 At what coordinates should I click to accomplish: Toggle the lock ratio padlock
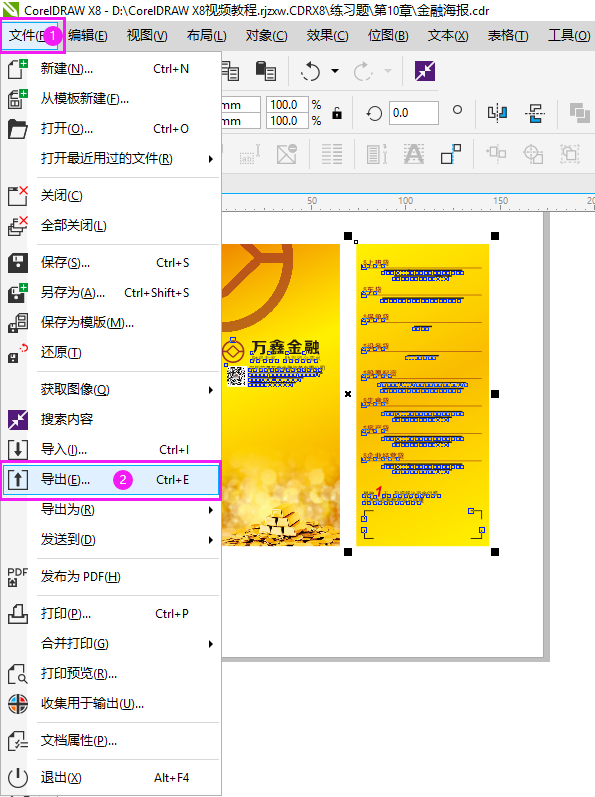[x=337, y=113]
